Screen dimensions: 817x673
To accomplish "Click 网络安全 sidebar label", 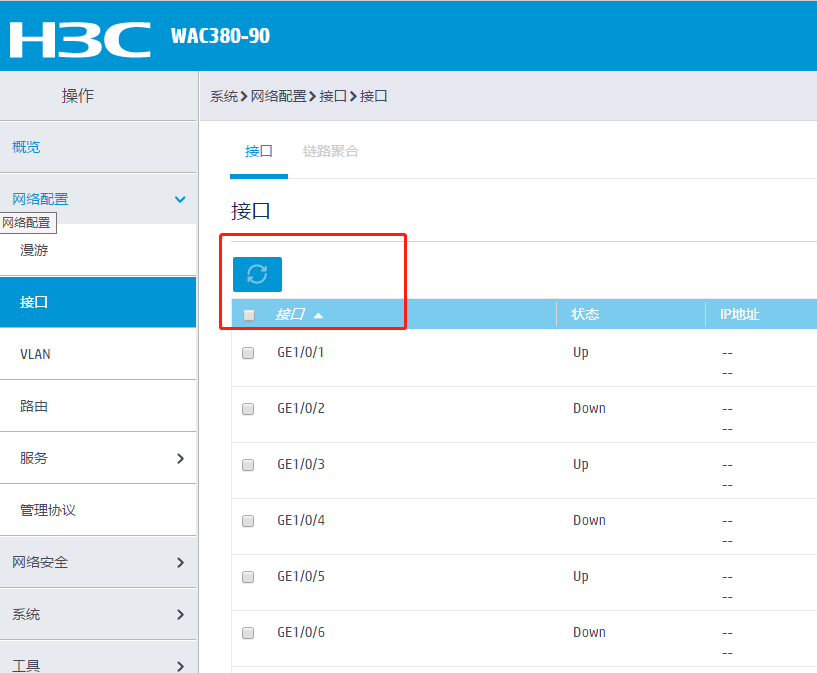I will [x=40, y=562].
